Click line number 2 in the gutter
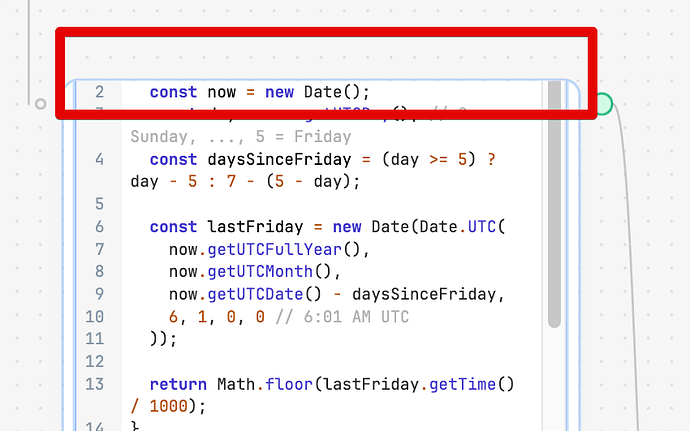Screen dimensions: 690x431 click(x=99, y=92)
